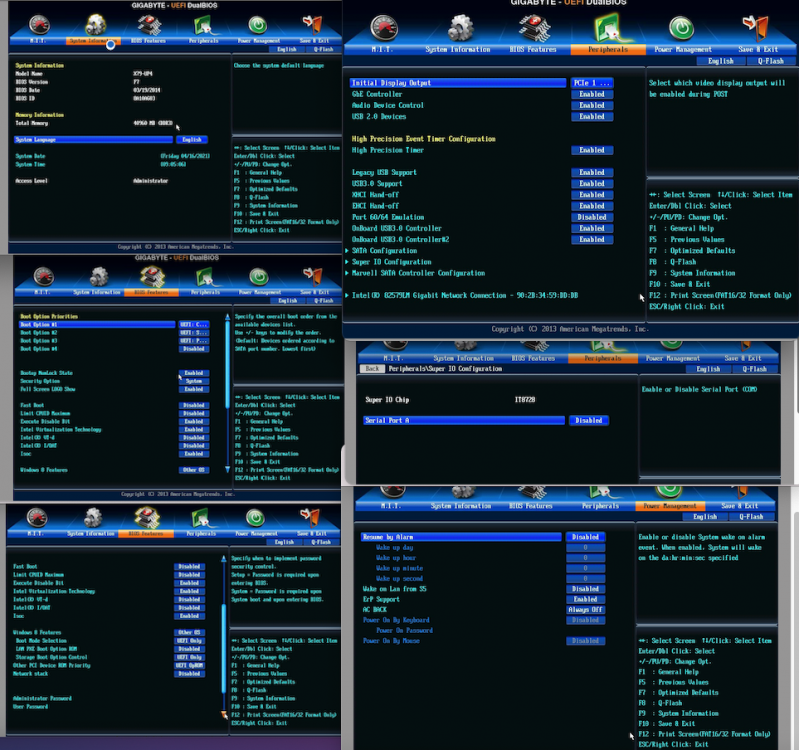
Task: Click English language button in Peripherals screen
Action: tap(721, 61)
